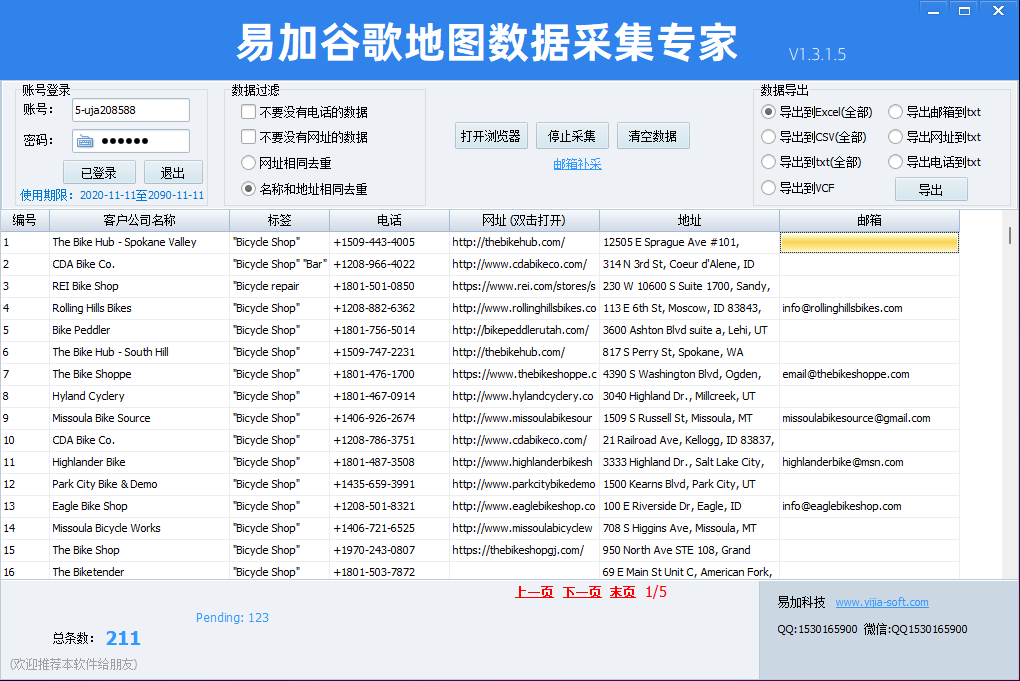1020x681 pixels.
Task: Select Rolling Hills Bikes name cell
Action: [x=139, y=308]
